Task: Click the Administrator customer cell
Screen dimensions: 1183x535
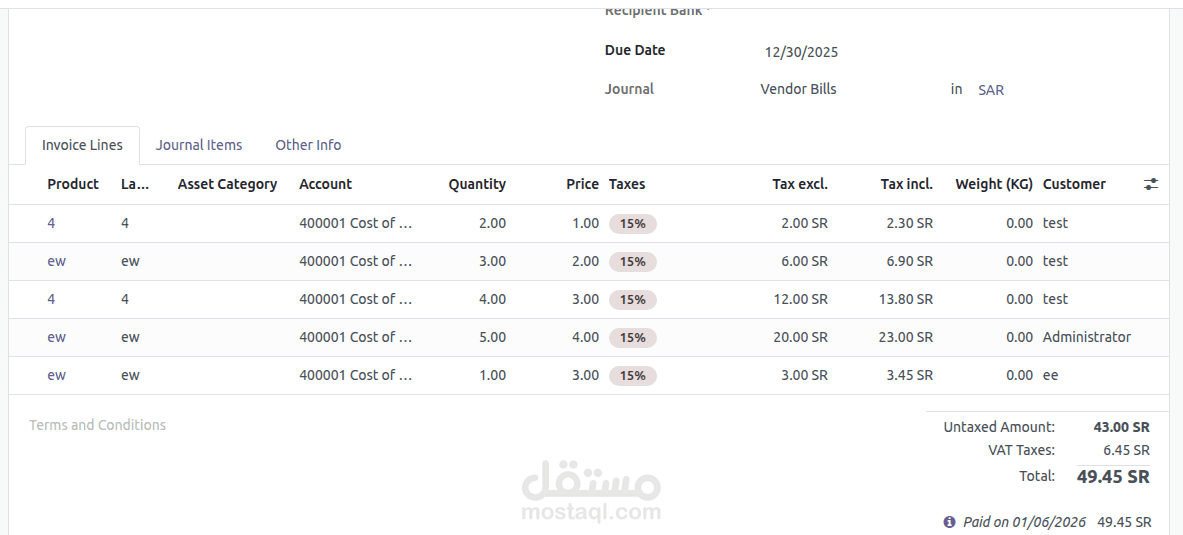Action: click(1086, 337)
